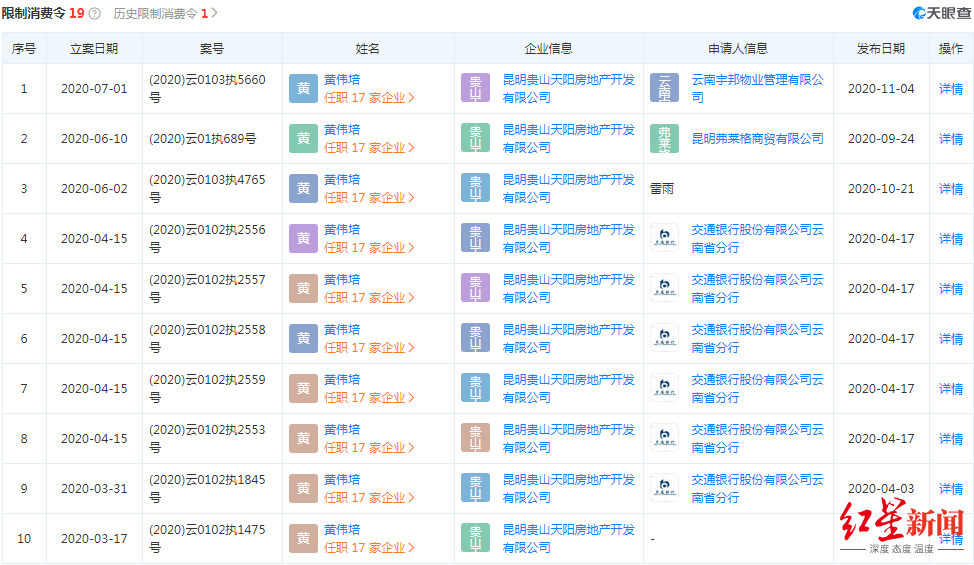
Task: Open 黄伟培 name link in row 5
Action: click(342, 279)
